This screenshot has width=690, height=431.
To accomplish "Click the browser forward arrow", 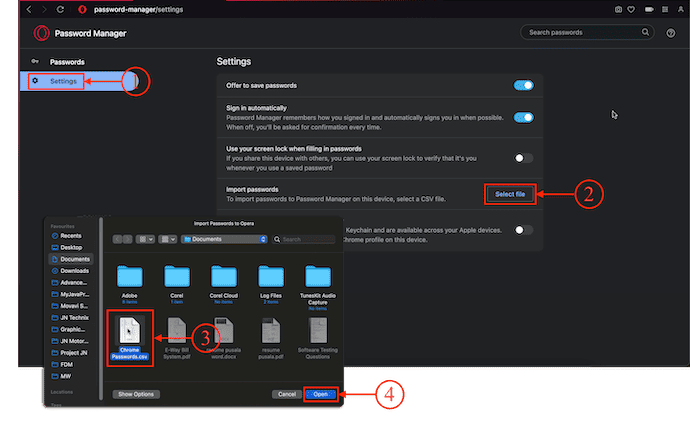I will coord(44,9).
